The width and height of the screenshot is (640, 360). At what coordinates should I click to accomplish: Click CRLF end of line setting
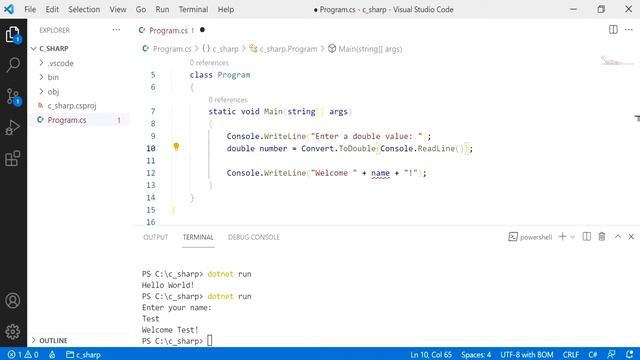coord(571,354)
